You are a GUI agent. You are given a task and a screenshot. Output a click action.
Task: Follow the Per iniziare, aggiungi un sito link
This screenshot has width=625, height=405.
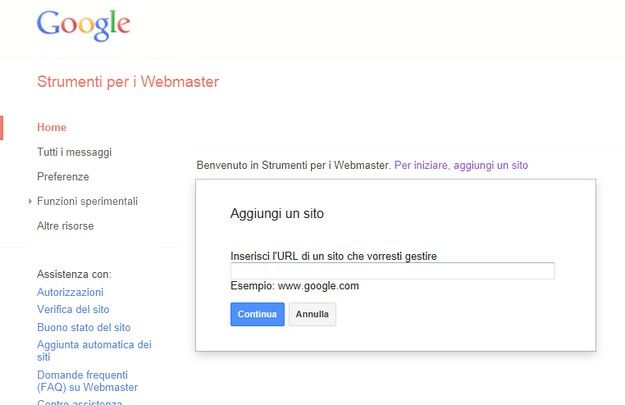point(461,165)
